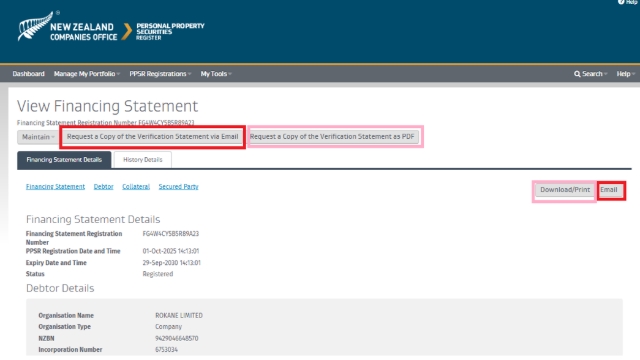
Task: Select organisation name ROKANE LIMITED
Action: coord(179,316)
